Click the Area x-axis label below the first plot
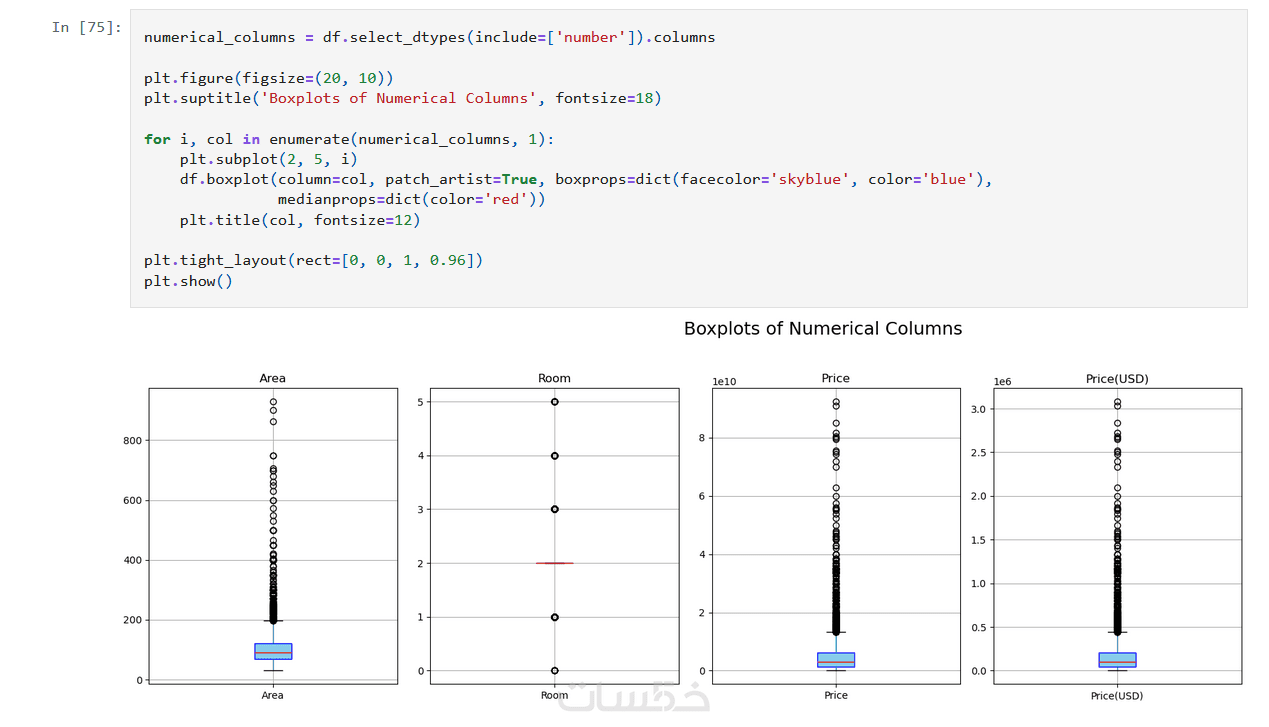The image size is (1269, 727). (x=272, y=695)
